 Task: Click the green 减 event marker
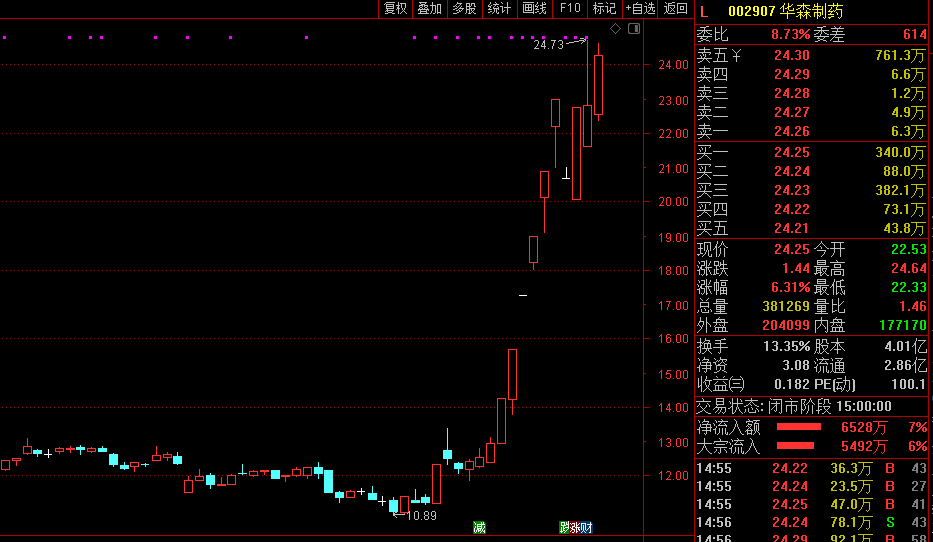(479, 527)
